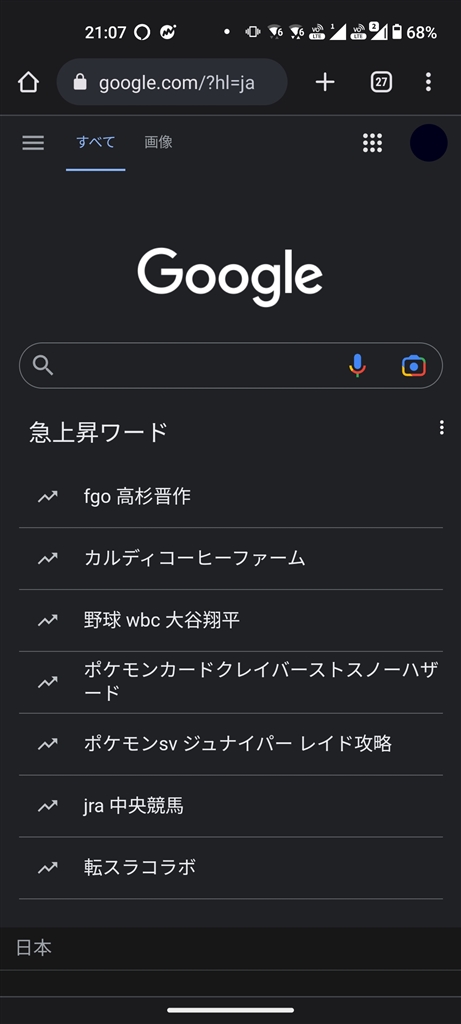Image resolution: width=461 pixels, height=1024 pixels.
Task: Open 野球 wbc 大谷翔平 trending search
Action: (x=231, y=620)
